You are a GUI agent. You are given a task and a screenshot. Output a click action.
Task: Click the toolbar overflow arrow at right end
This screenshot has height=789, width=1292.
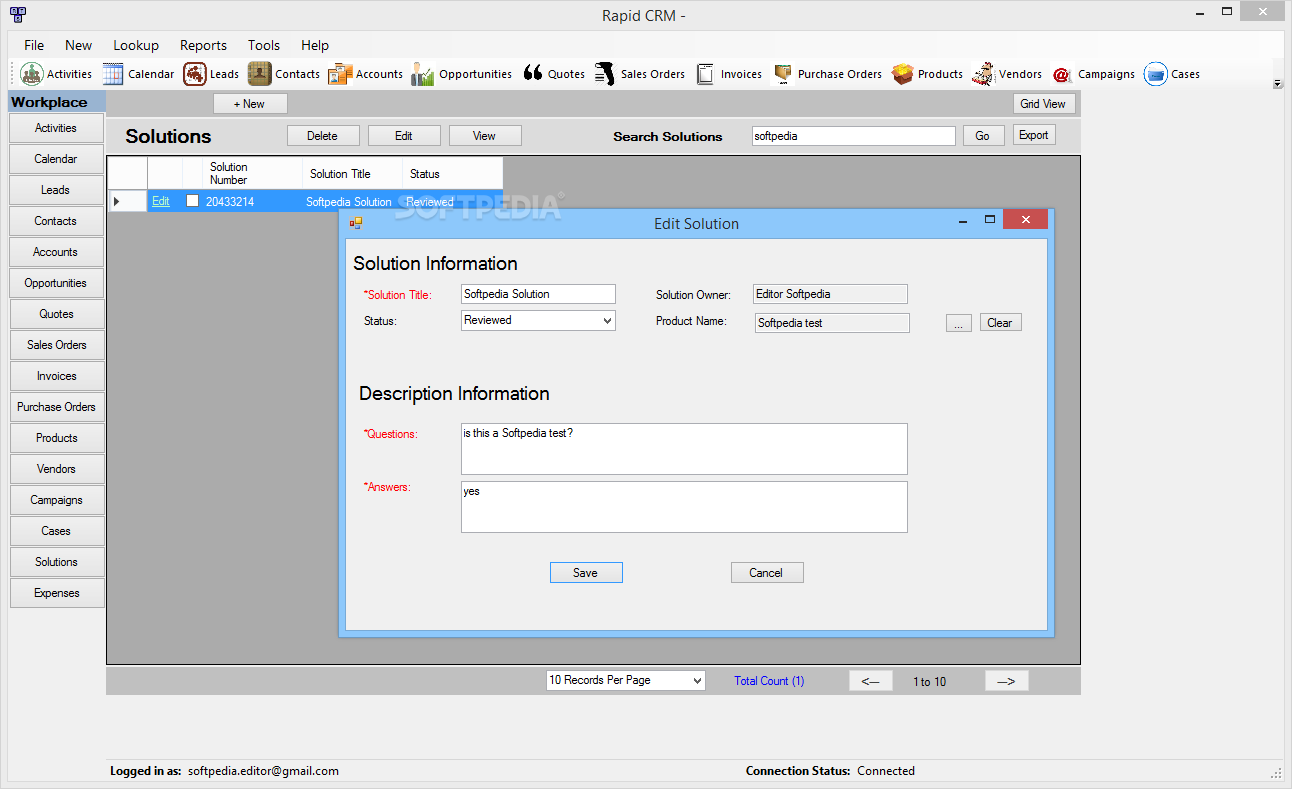point(1277,84)
